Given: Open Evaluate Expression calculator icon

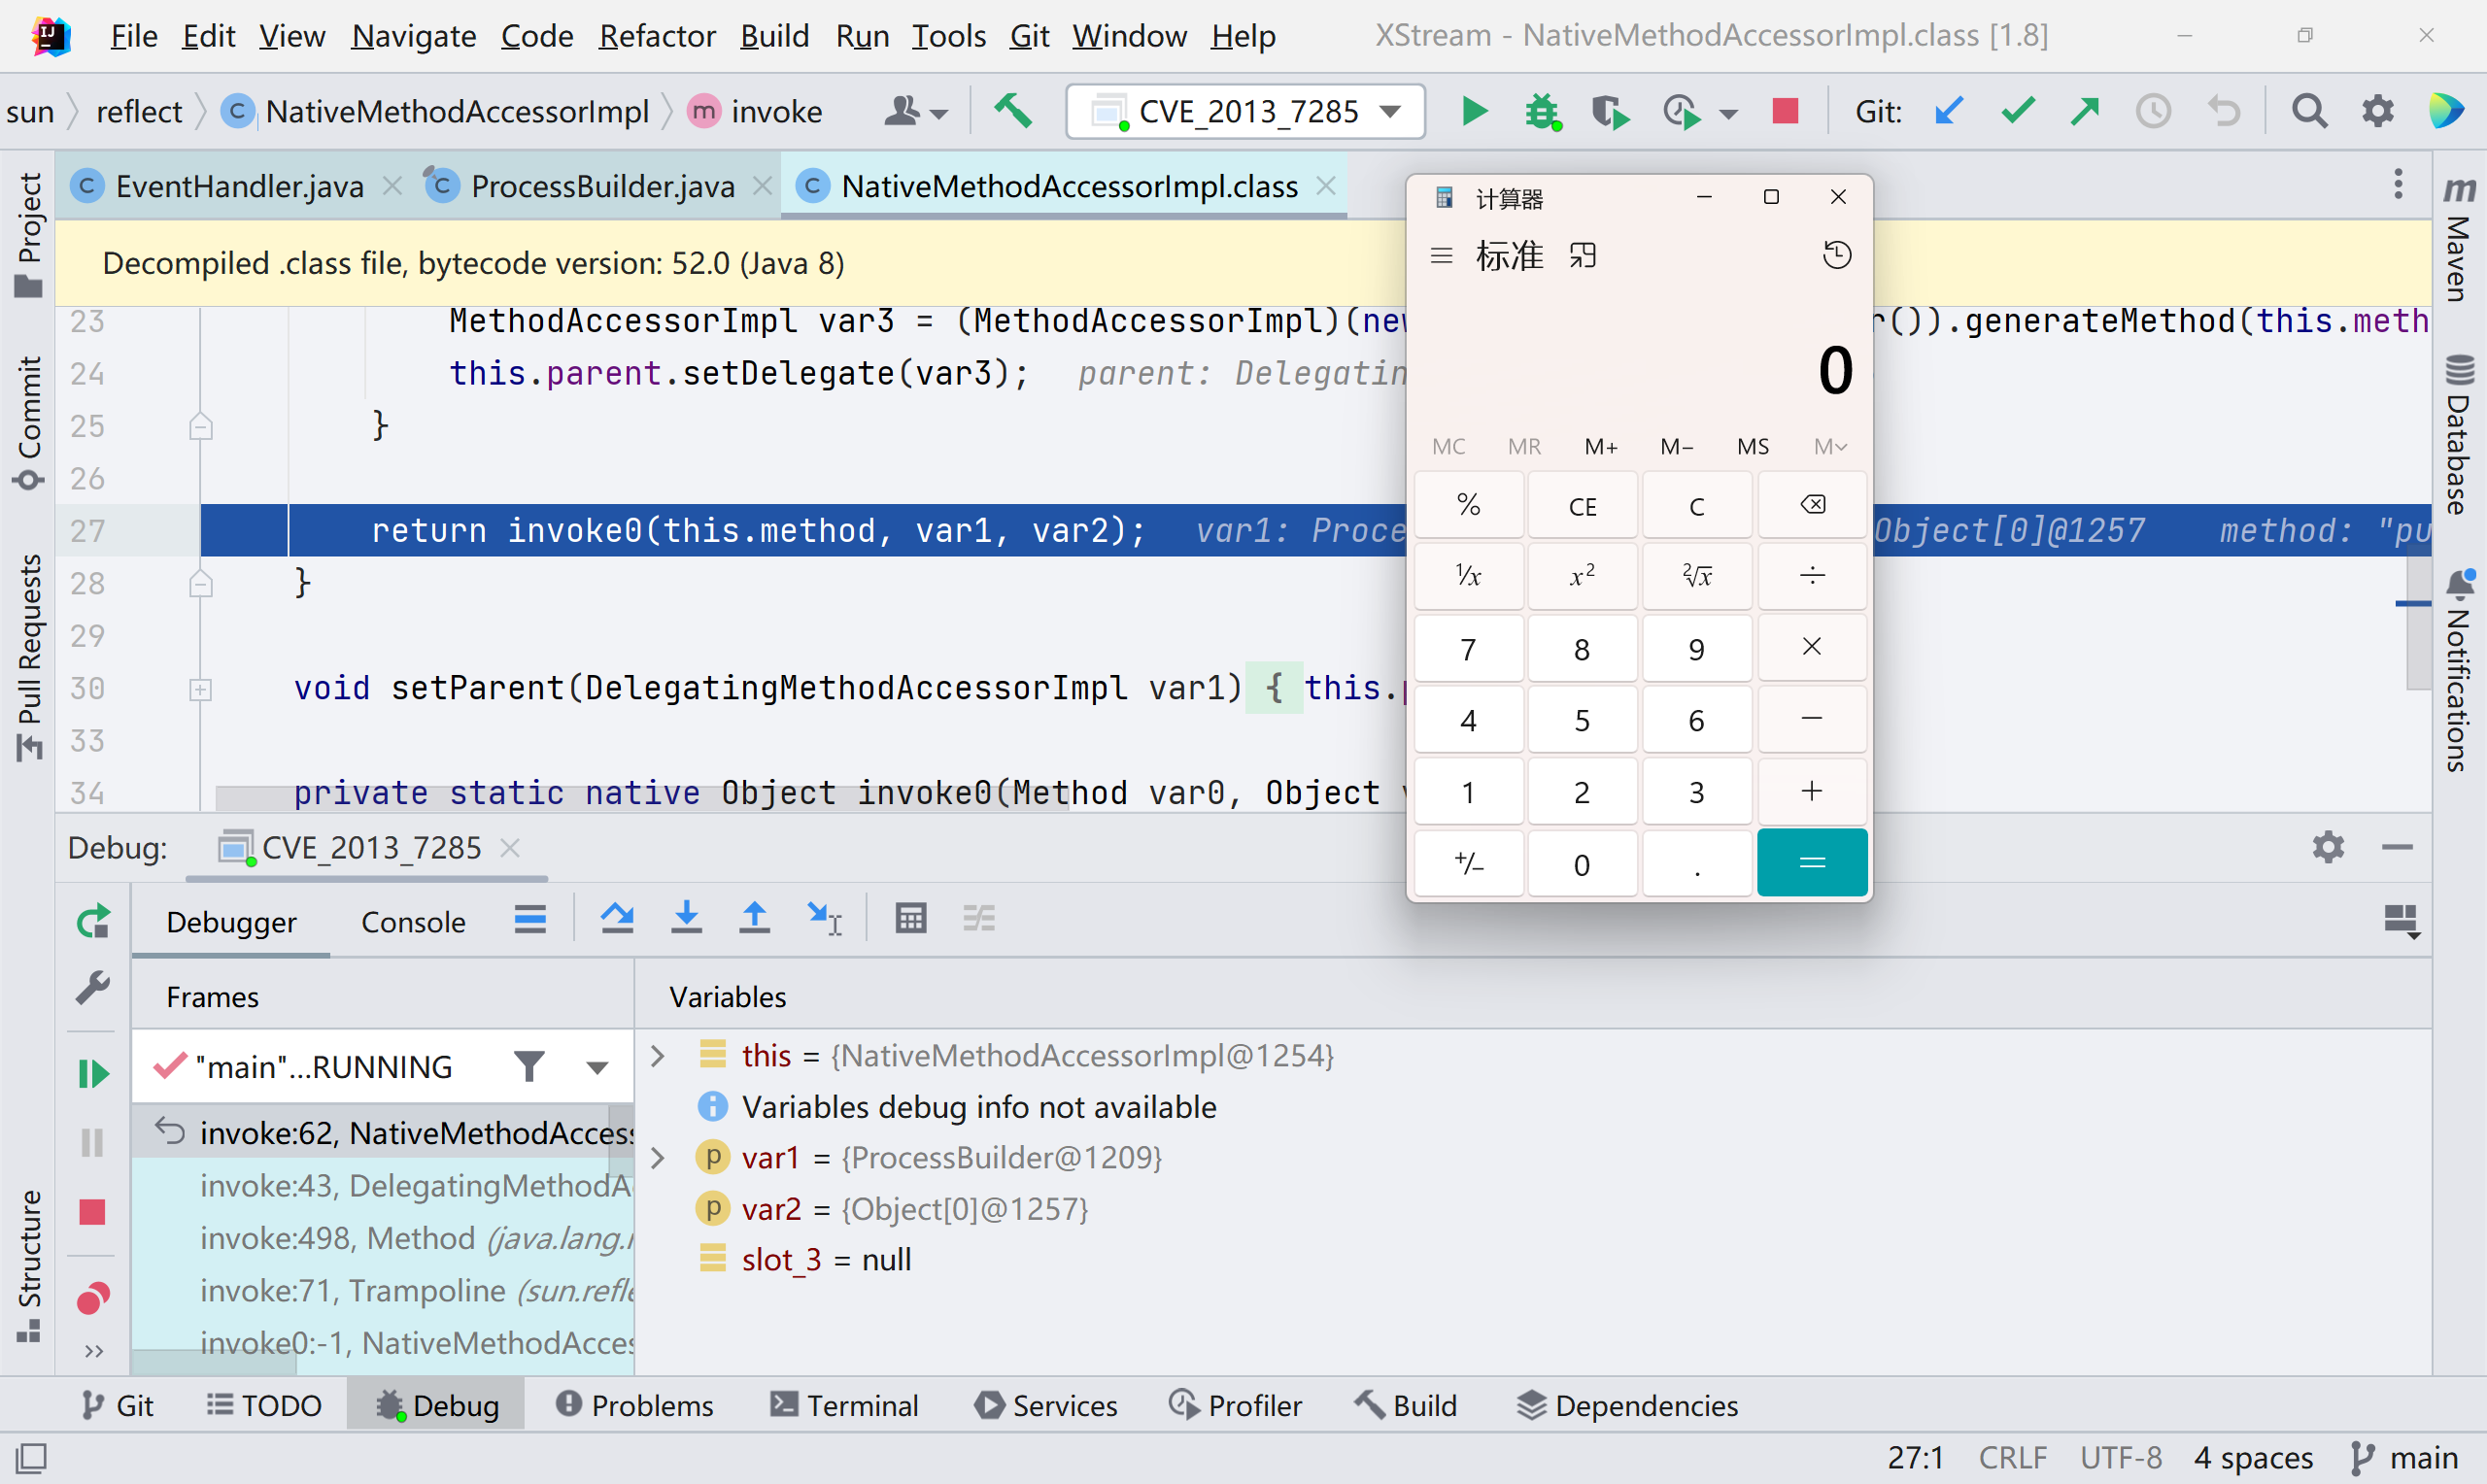Looking at the screenshot, I should coord(910,918).
